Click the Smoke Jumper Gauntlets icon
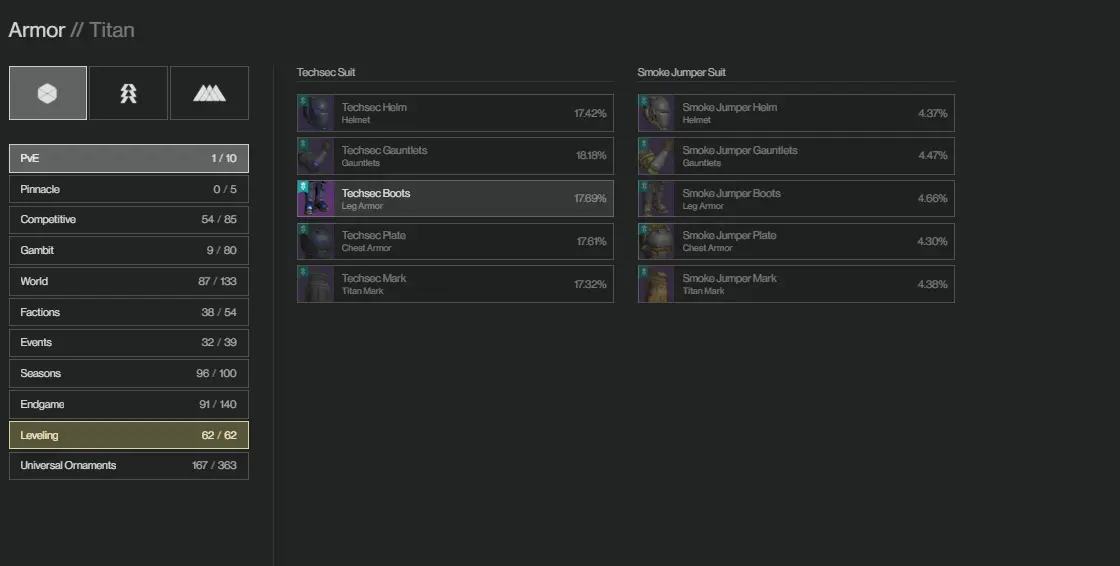The image size is (1120, 566). pos(657,156)
